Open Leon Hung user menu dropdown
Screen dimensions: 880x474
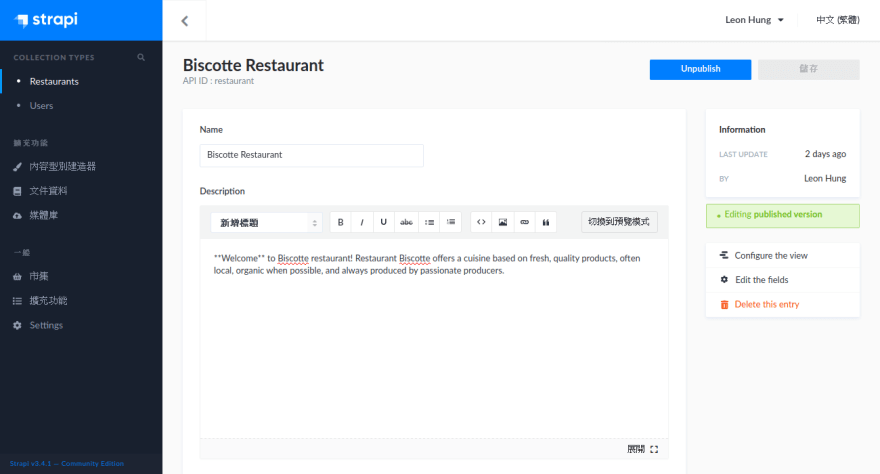(x=754, y=20)
